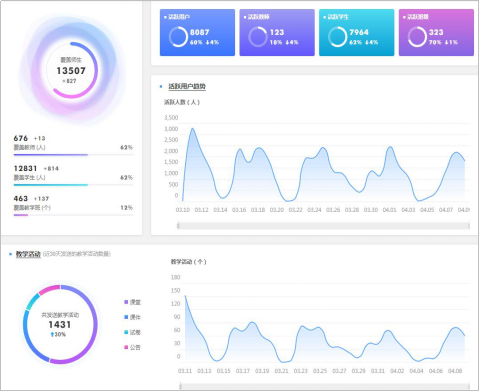
Task: Click the zoom scrollbar under the teaching activity chart
Action: click(324, 386)
